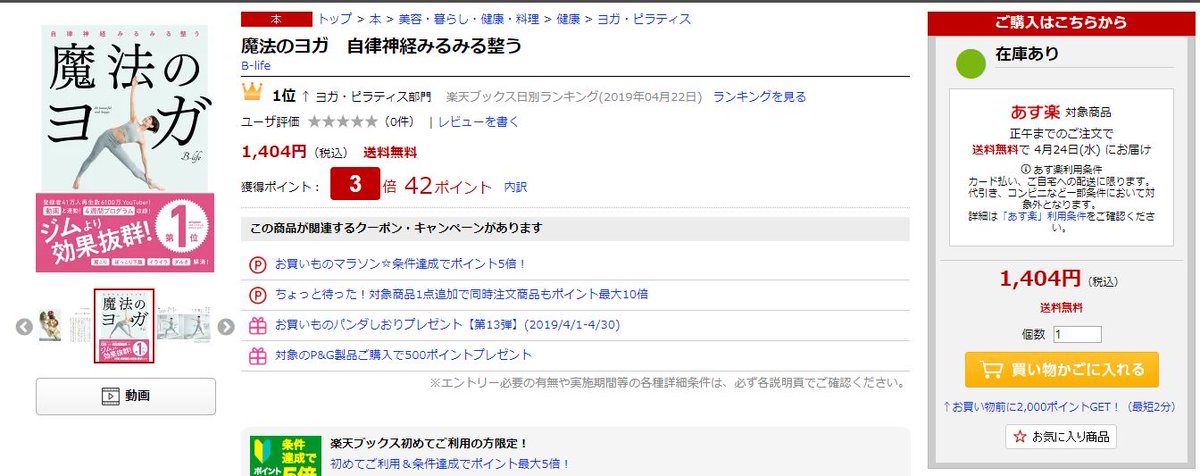The width and height of the screenshot is (1200, 476).
Task: Click the 1,404円 price beside 送料無料
Action: click(x=274, y=152)
